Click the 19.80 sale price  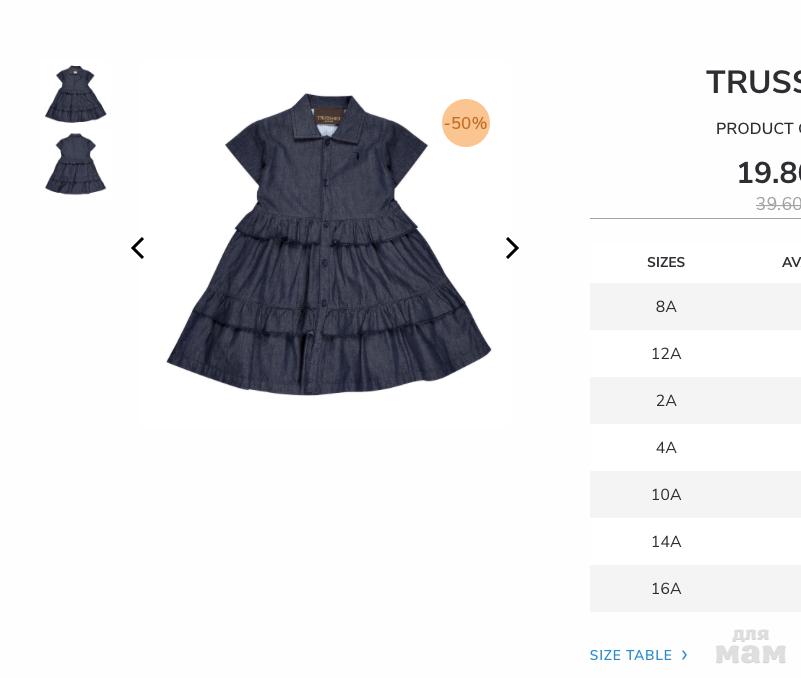769,173
